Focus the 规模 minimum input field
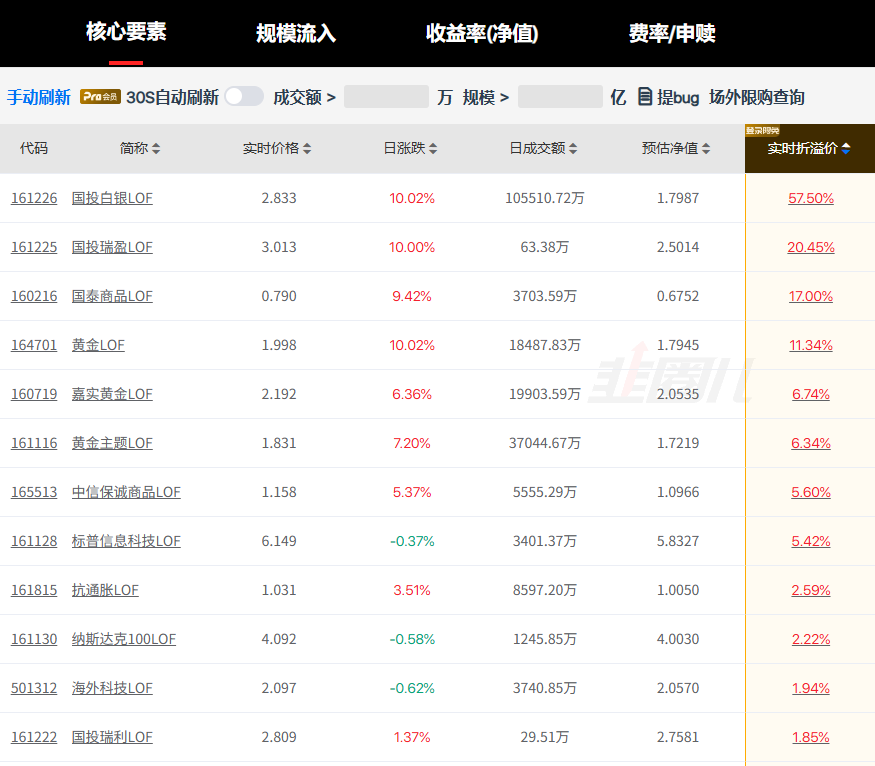 tap(560, 97)
